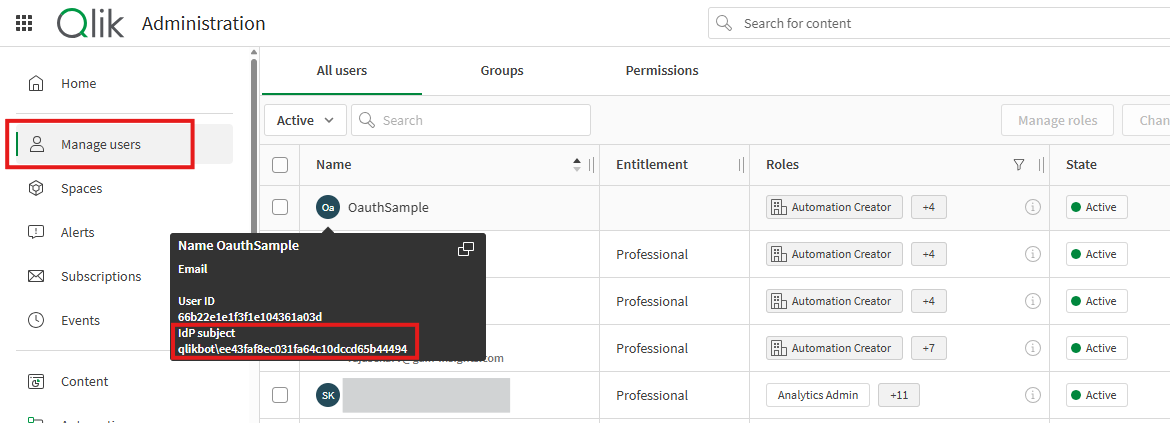Open Alerts from the sidebar
The width and height of the screenshot is (1170, 423).
tap(78, 232)
